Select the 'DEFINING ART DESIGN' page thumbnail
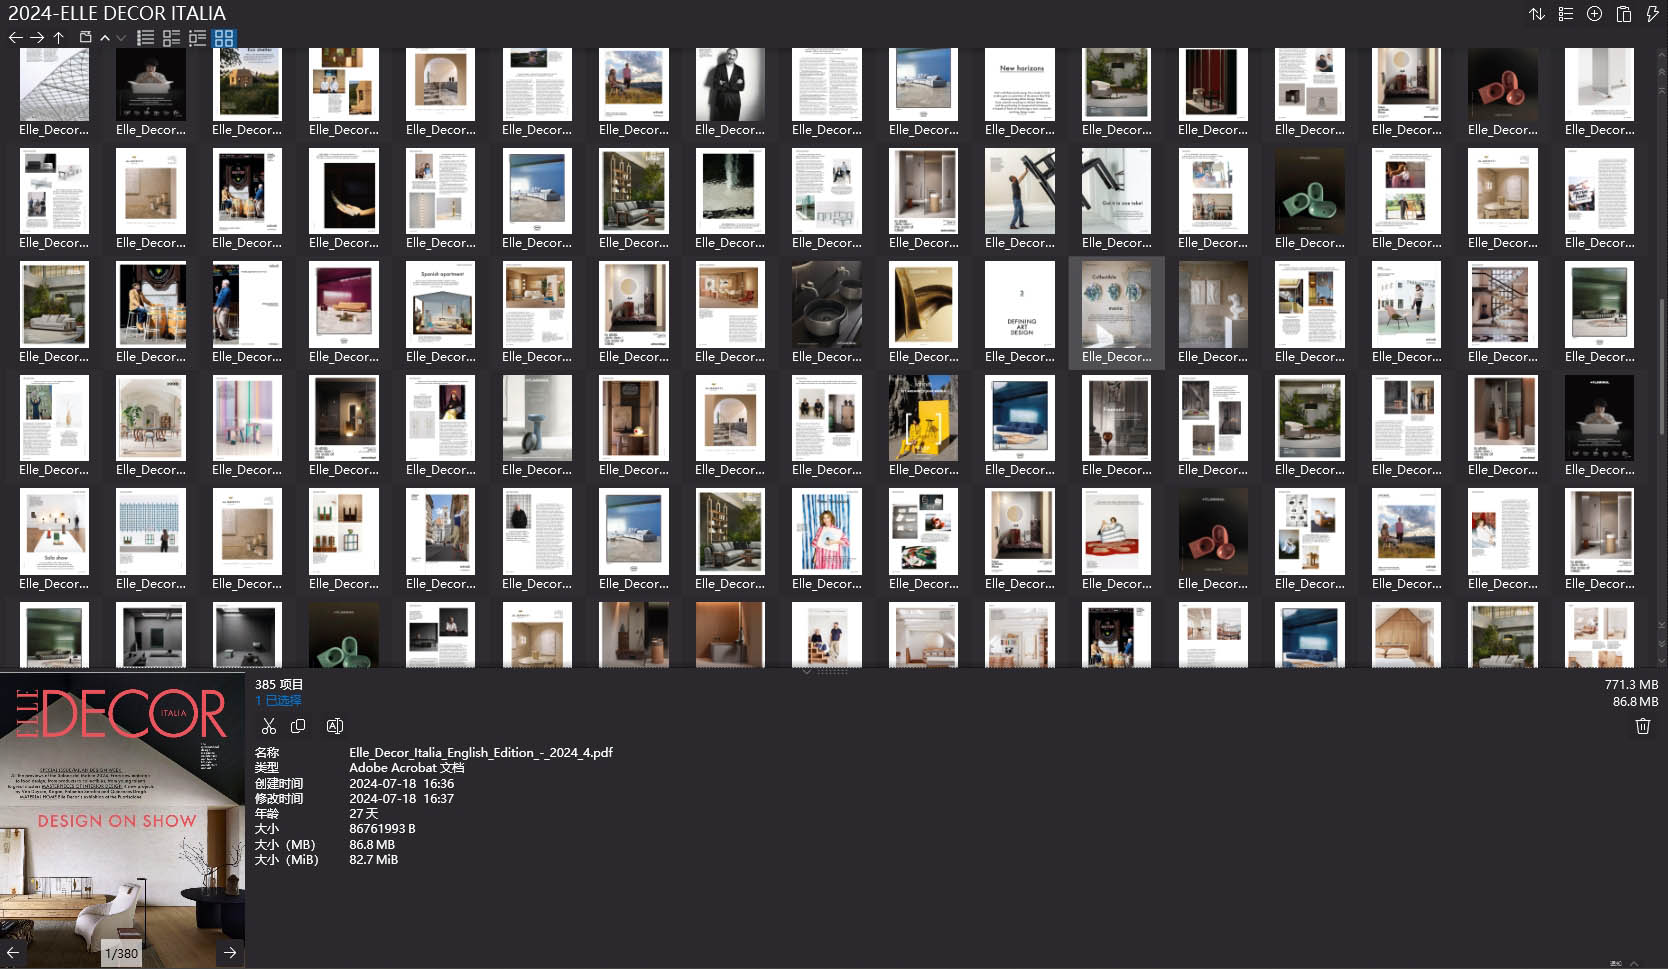The width and height of the screenshot is (1668, 969). tap(1020, 305)
